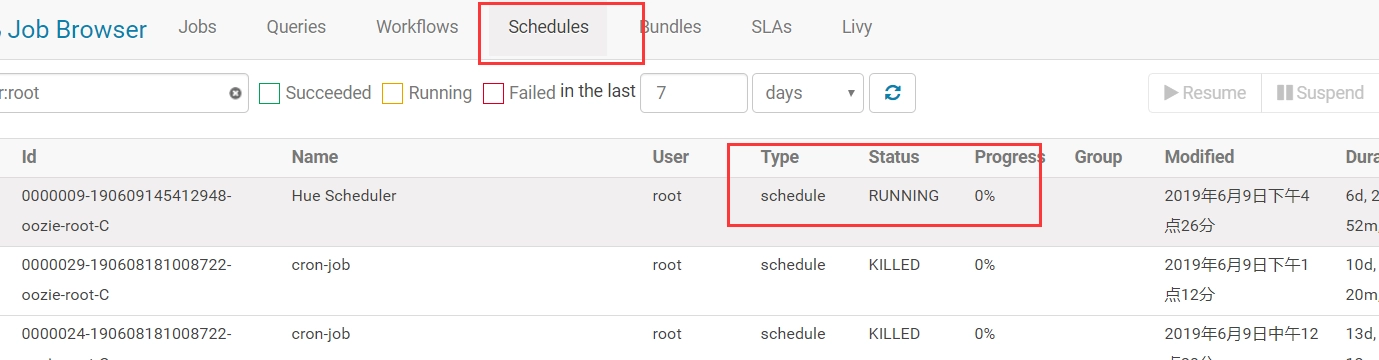
Task: Open the Workflows tab
Action: click(x=417, y=27)
